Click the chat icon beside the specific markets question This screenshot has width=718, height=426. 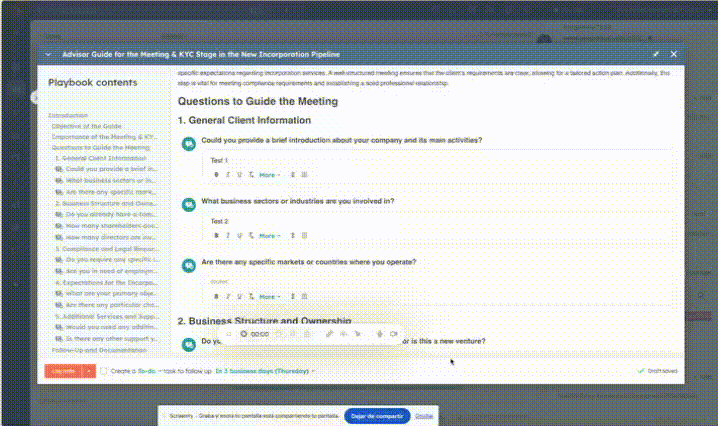point(189,266)
